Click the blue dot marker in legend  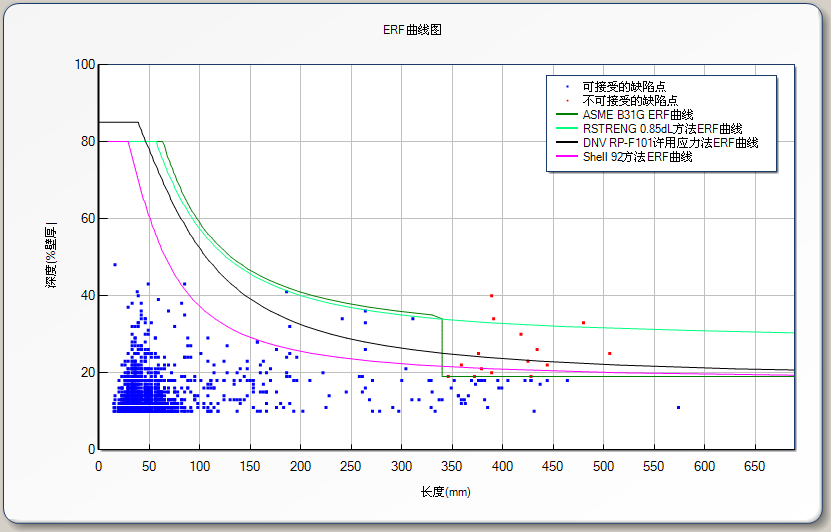pyautogui.click(x=567, y=87)
